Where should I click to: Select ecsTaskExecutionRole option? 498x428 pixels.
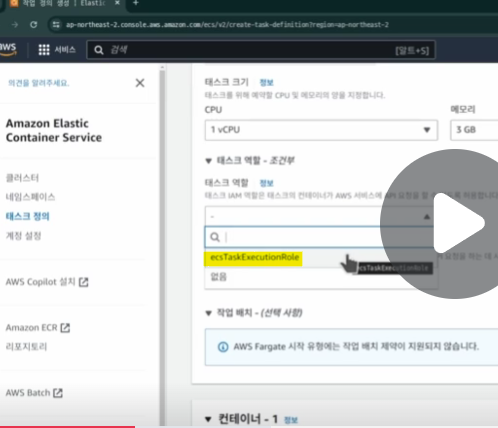click(x=255, y=257)
